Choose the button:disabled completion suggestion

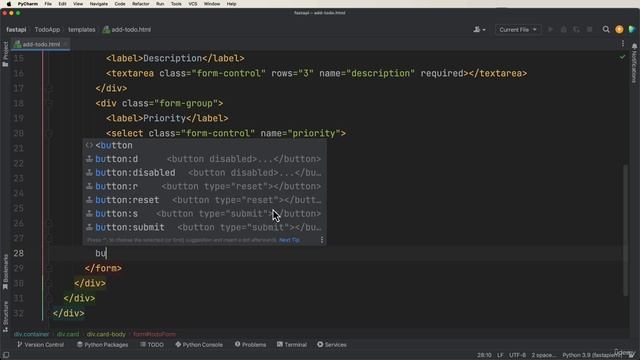204,173
